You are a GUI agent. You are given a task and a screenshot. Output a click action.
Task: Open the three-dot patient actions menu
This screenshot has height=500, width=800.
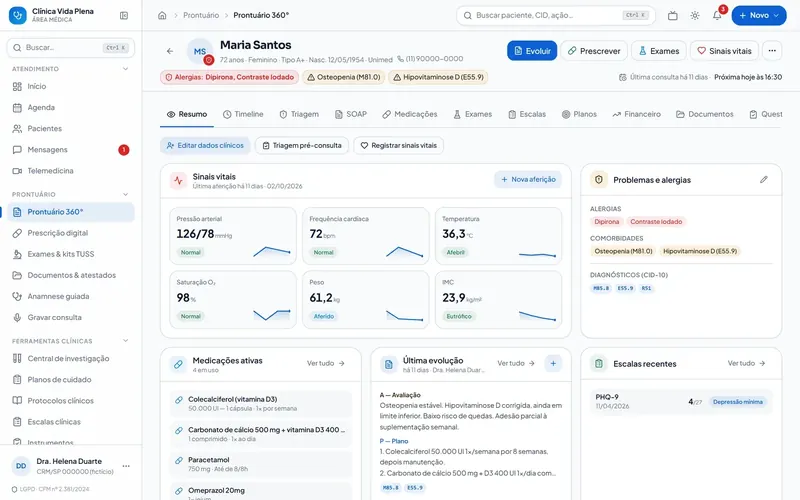[772, 51]
